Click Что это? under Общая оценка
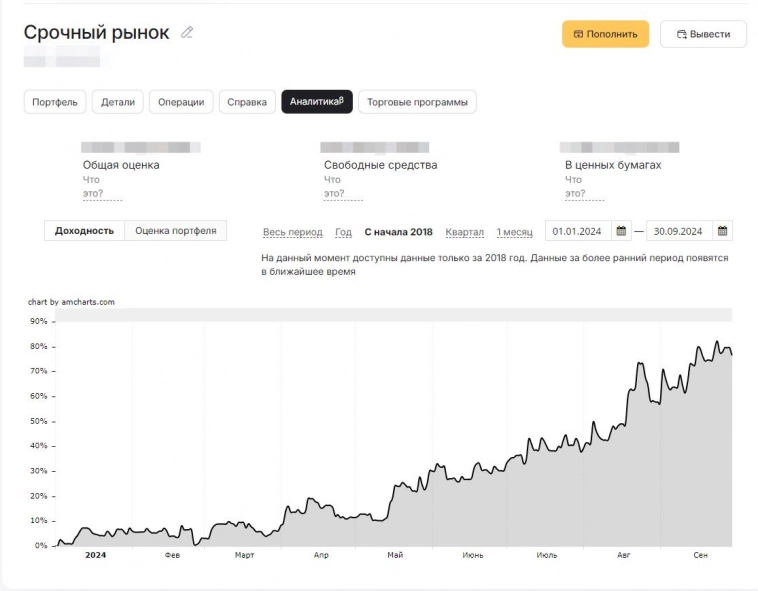The width and height of the screenshot is (758, 591). click(92, 187)
